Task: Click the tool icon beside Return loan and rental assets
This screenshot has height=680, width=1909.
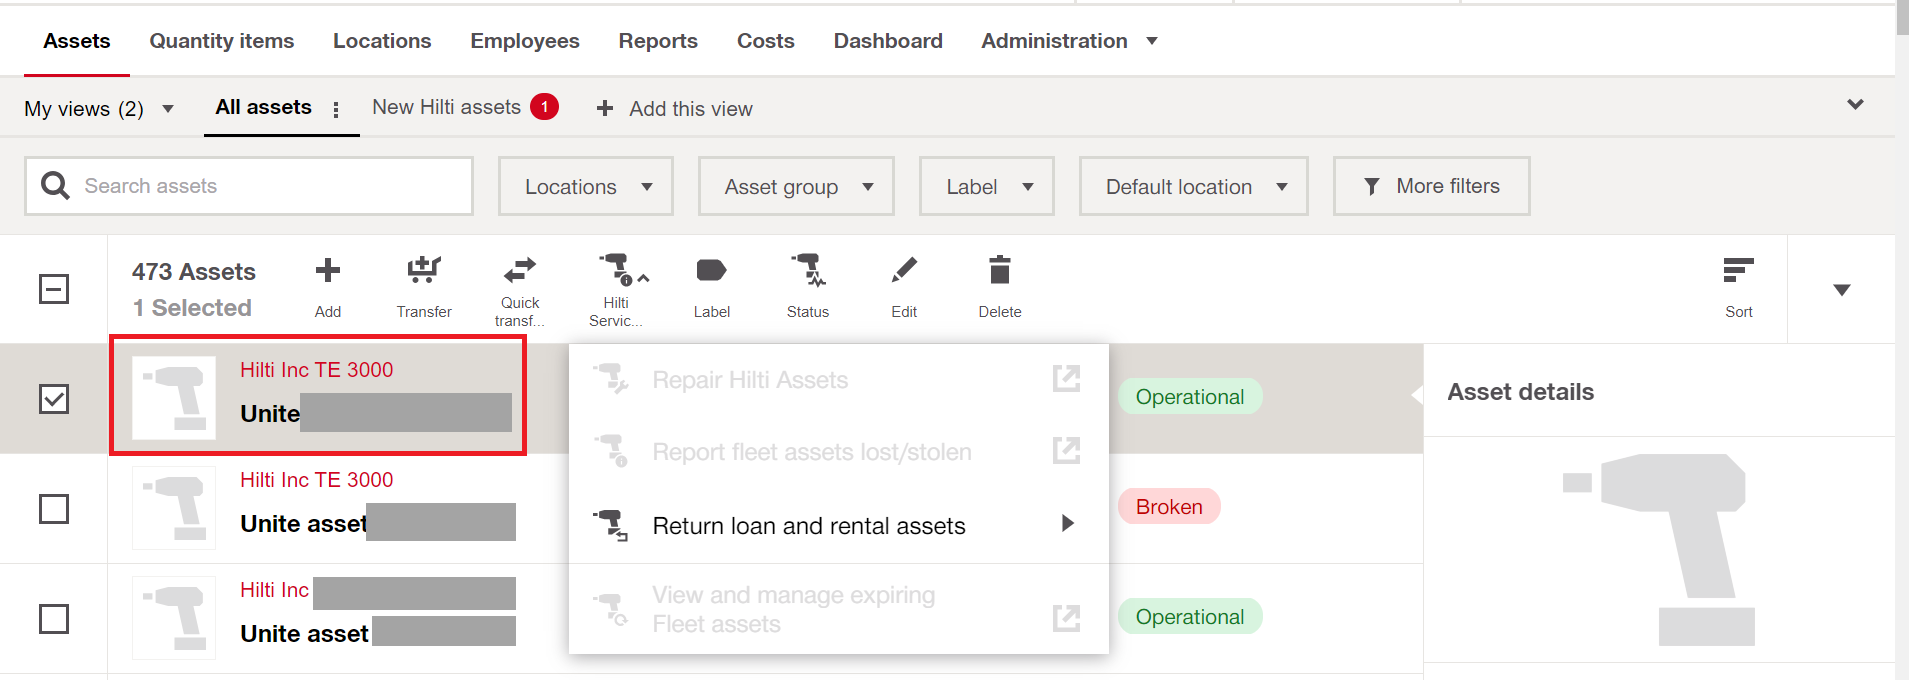Action: click(611, 525)
